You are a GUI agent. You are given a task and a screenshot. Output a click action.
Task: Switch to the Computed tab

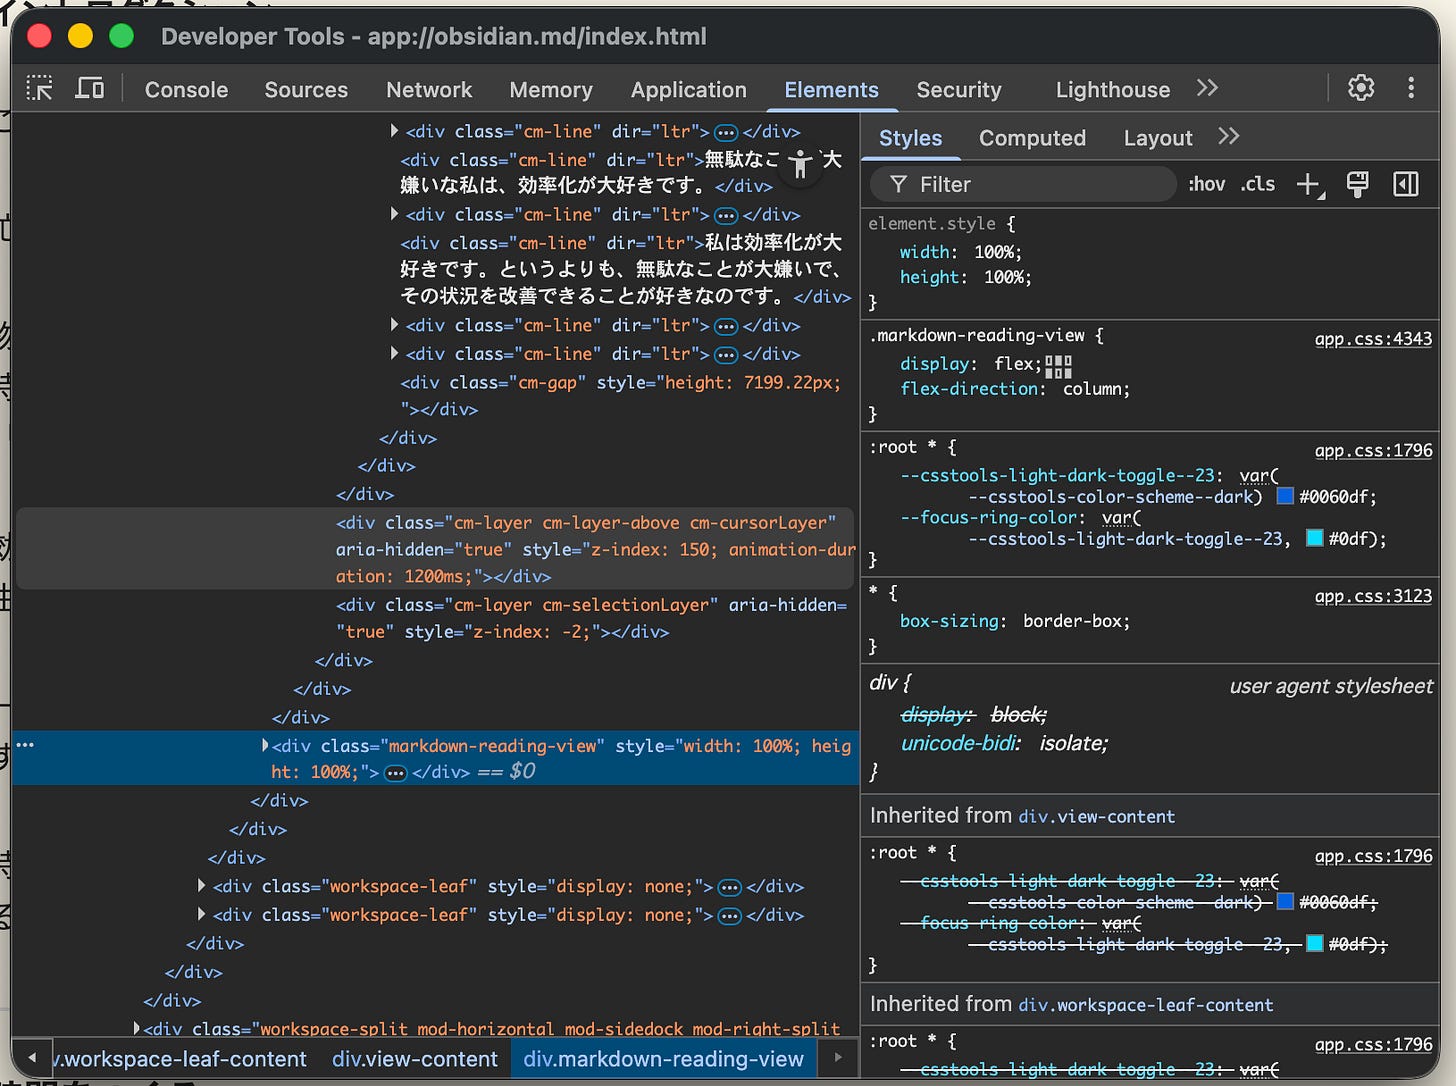tap(1032, 138)
